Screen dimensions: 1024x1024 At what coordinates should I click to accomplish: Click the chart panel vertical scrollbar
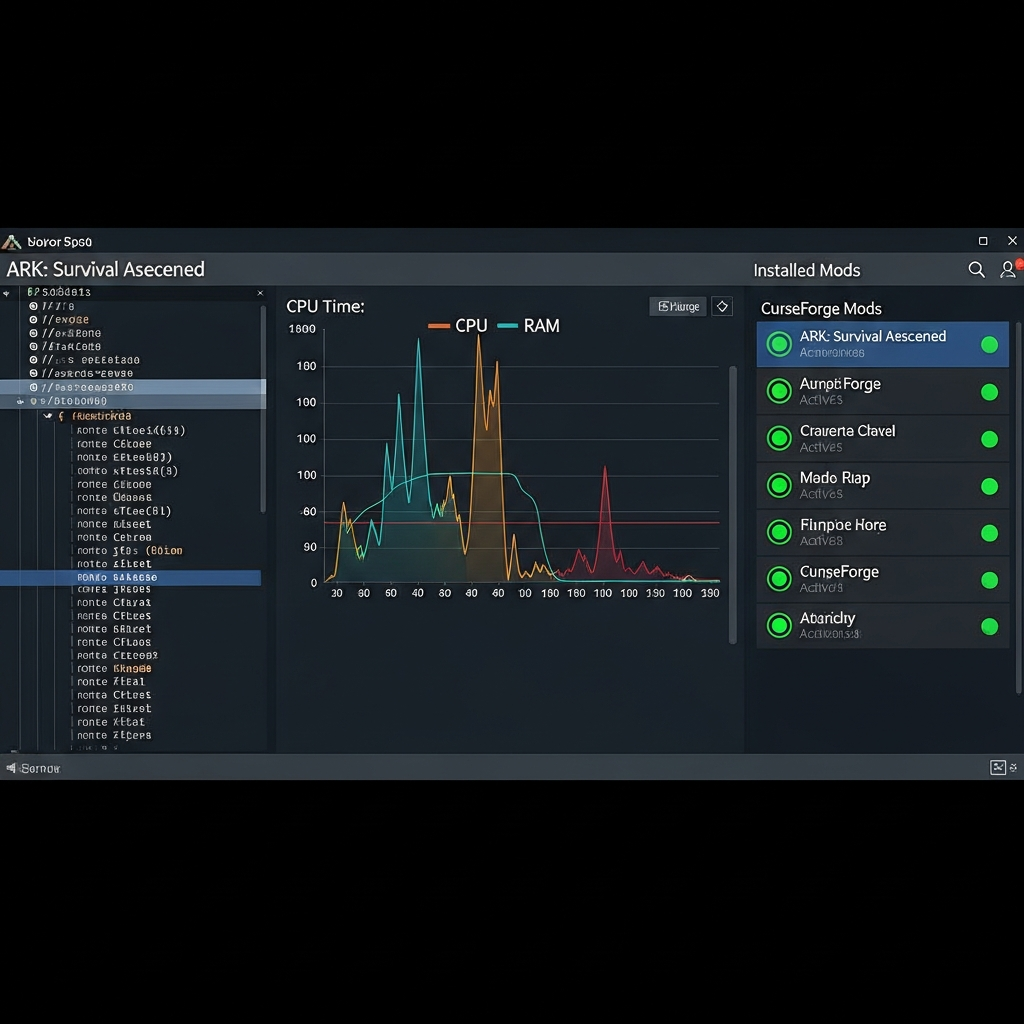coord(733,505)
